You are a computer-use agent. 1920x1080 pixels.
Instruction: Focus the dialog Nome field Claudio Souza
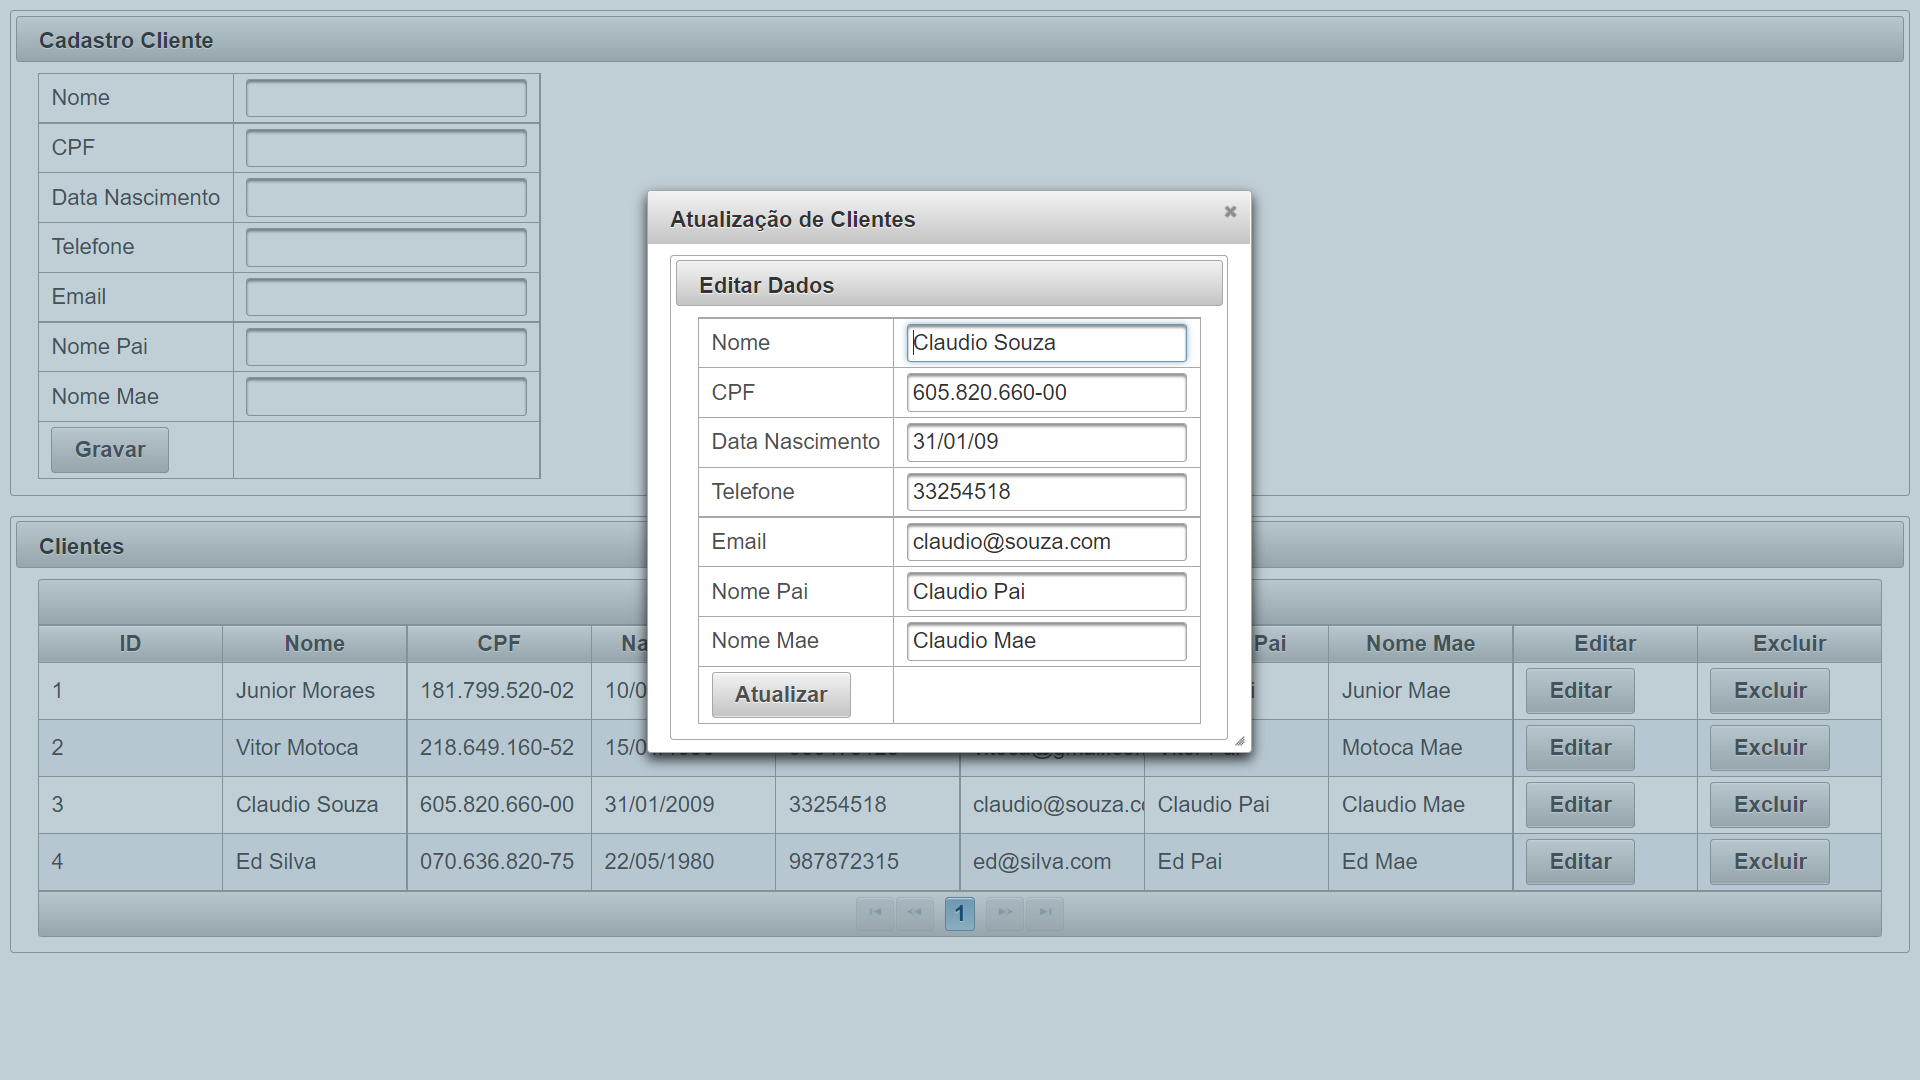coord(1046,343)
